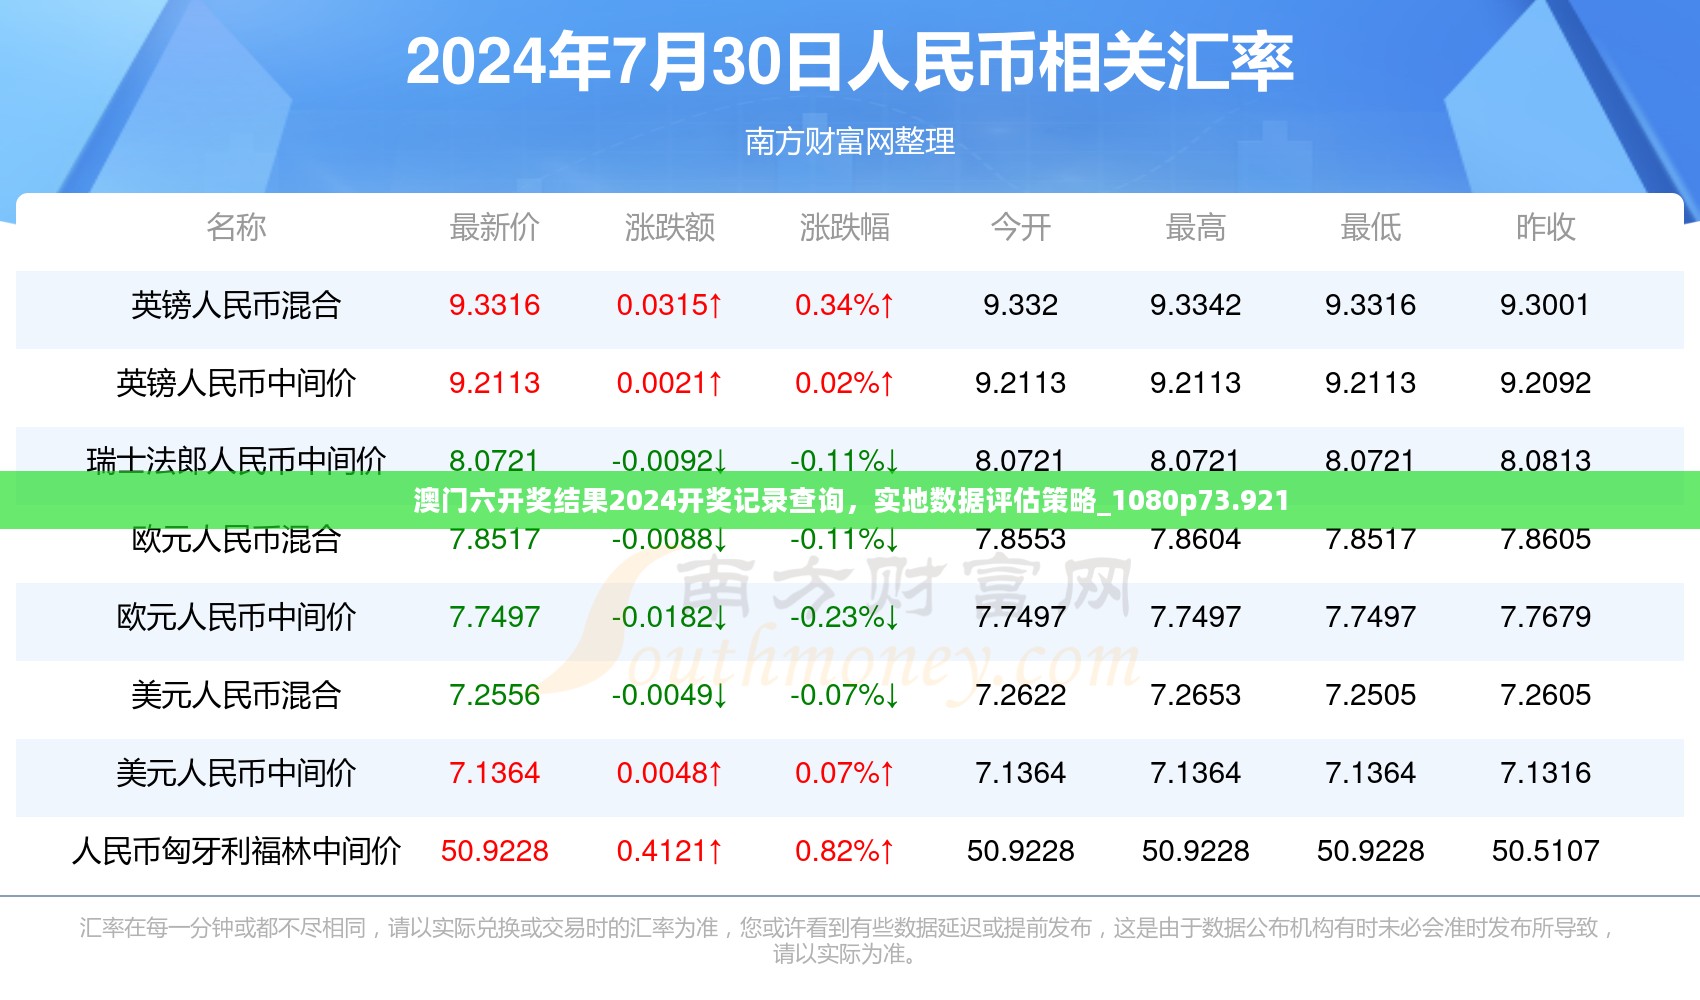This screenshot has width=1700, height=1000.
Task: Select the row name 美元人民币混合
Action: point(236,695)
